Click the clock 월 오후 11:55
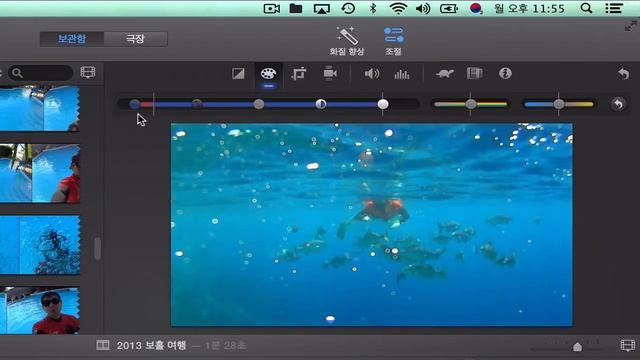The image size is (640, 360). tap(529, 8)
